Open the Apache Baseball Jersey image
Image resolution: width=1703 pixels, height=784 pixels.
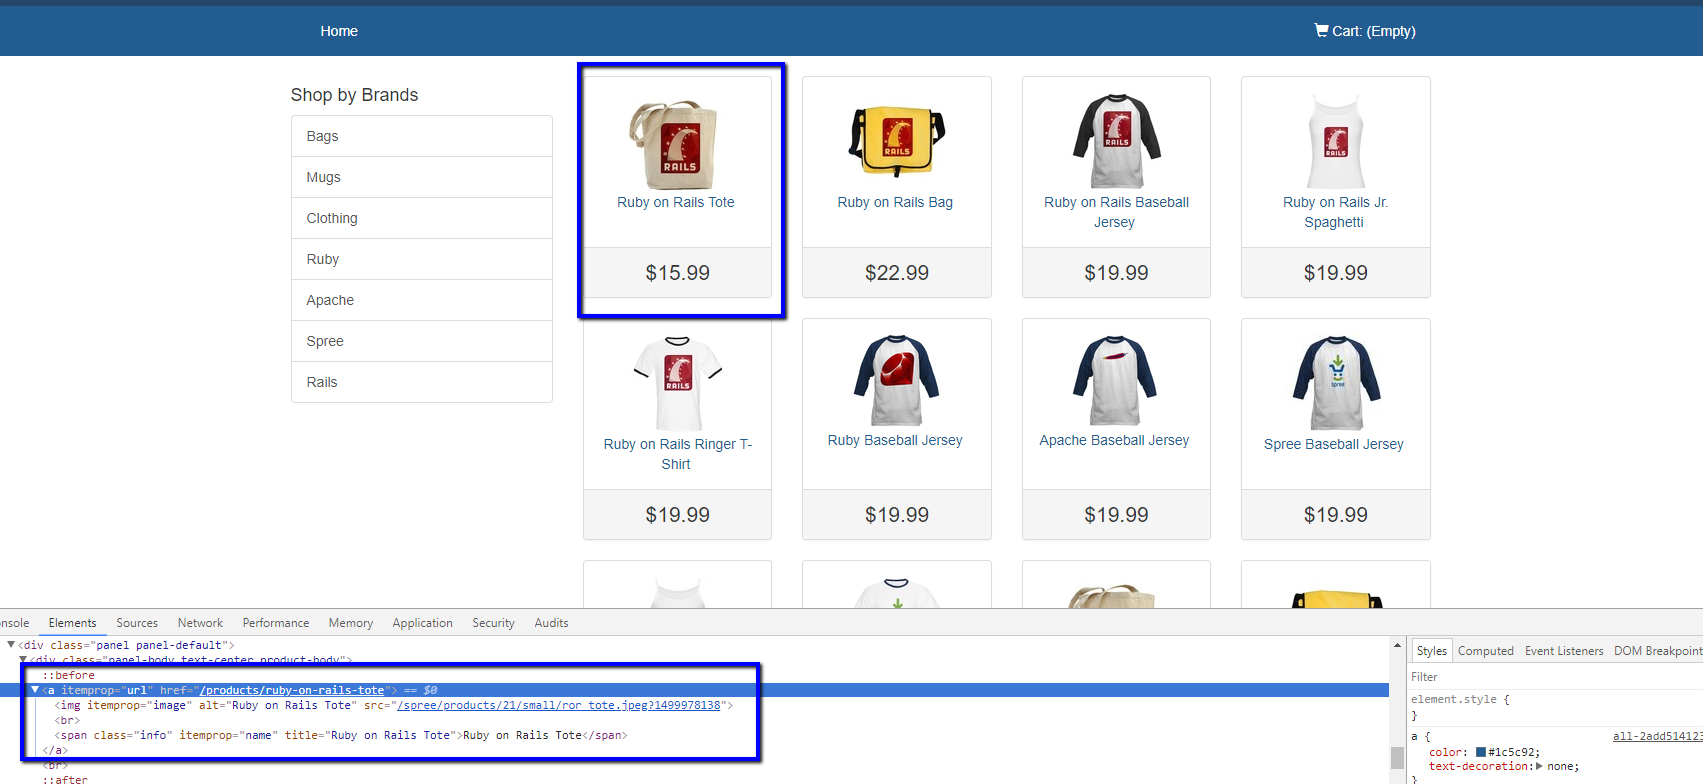pos(1115,381)
